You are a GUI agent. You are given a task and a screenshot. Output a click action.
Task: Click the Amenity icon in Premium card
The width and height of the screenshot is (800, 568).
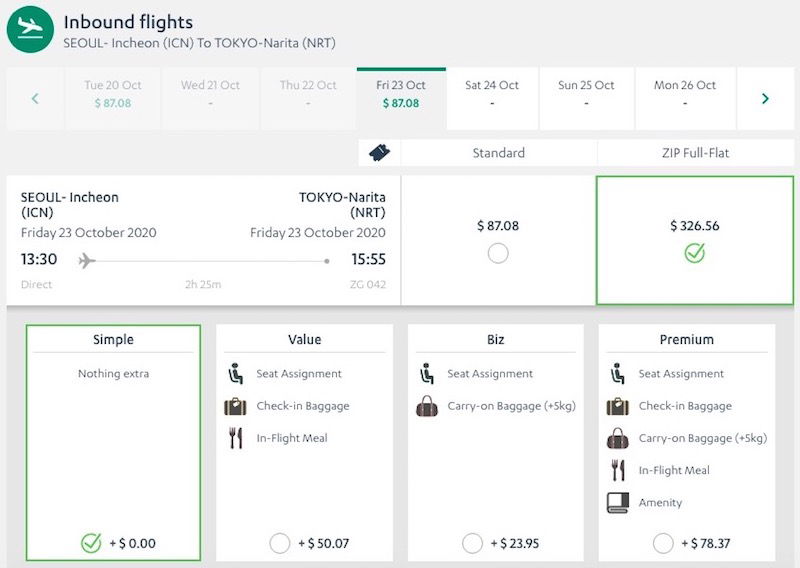click(618, 502)
